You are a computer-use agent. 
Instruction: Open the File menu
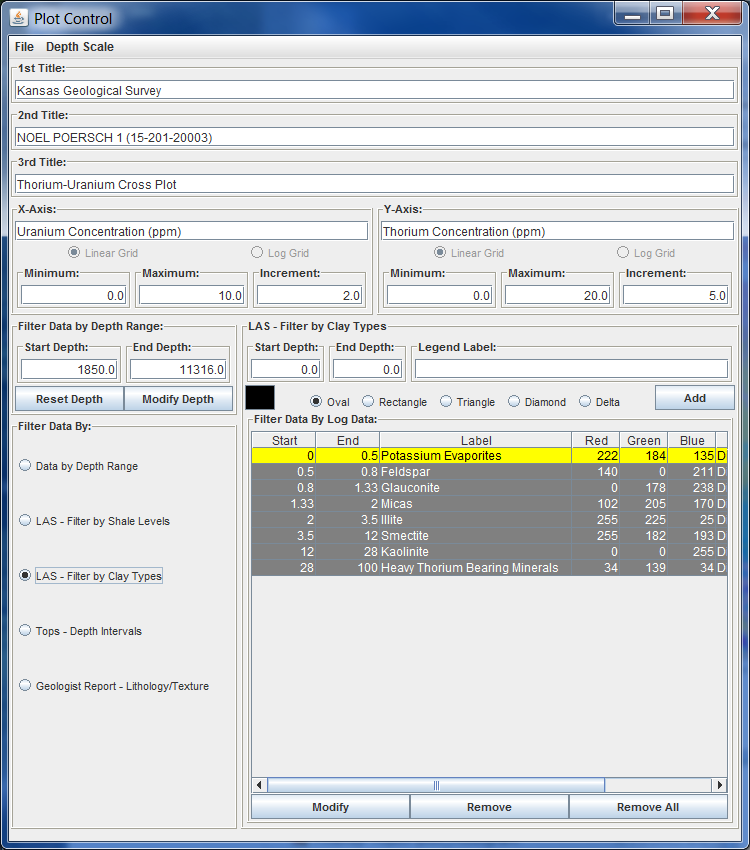(24, 47)
